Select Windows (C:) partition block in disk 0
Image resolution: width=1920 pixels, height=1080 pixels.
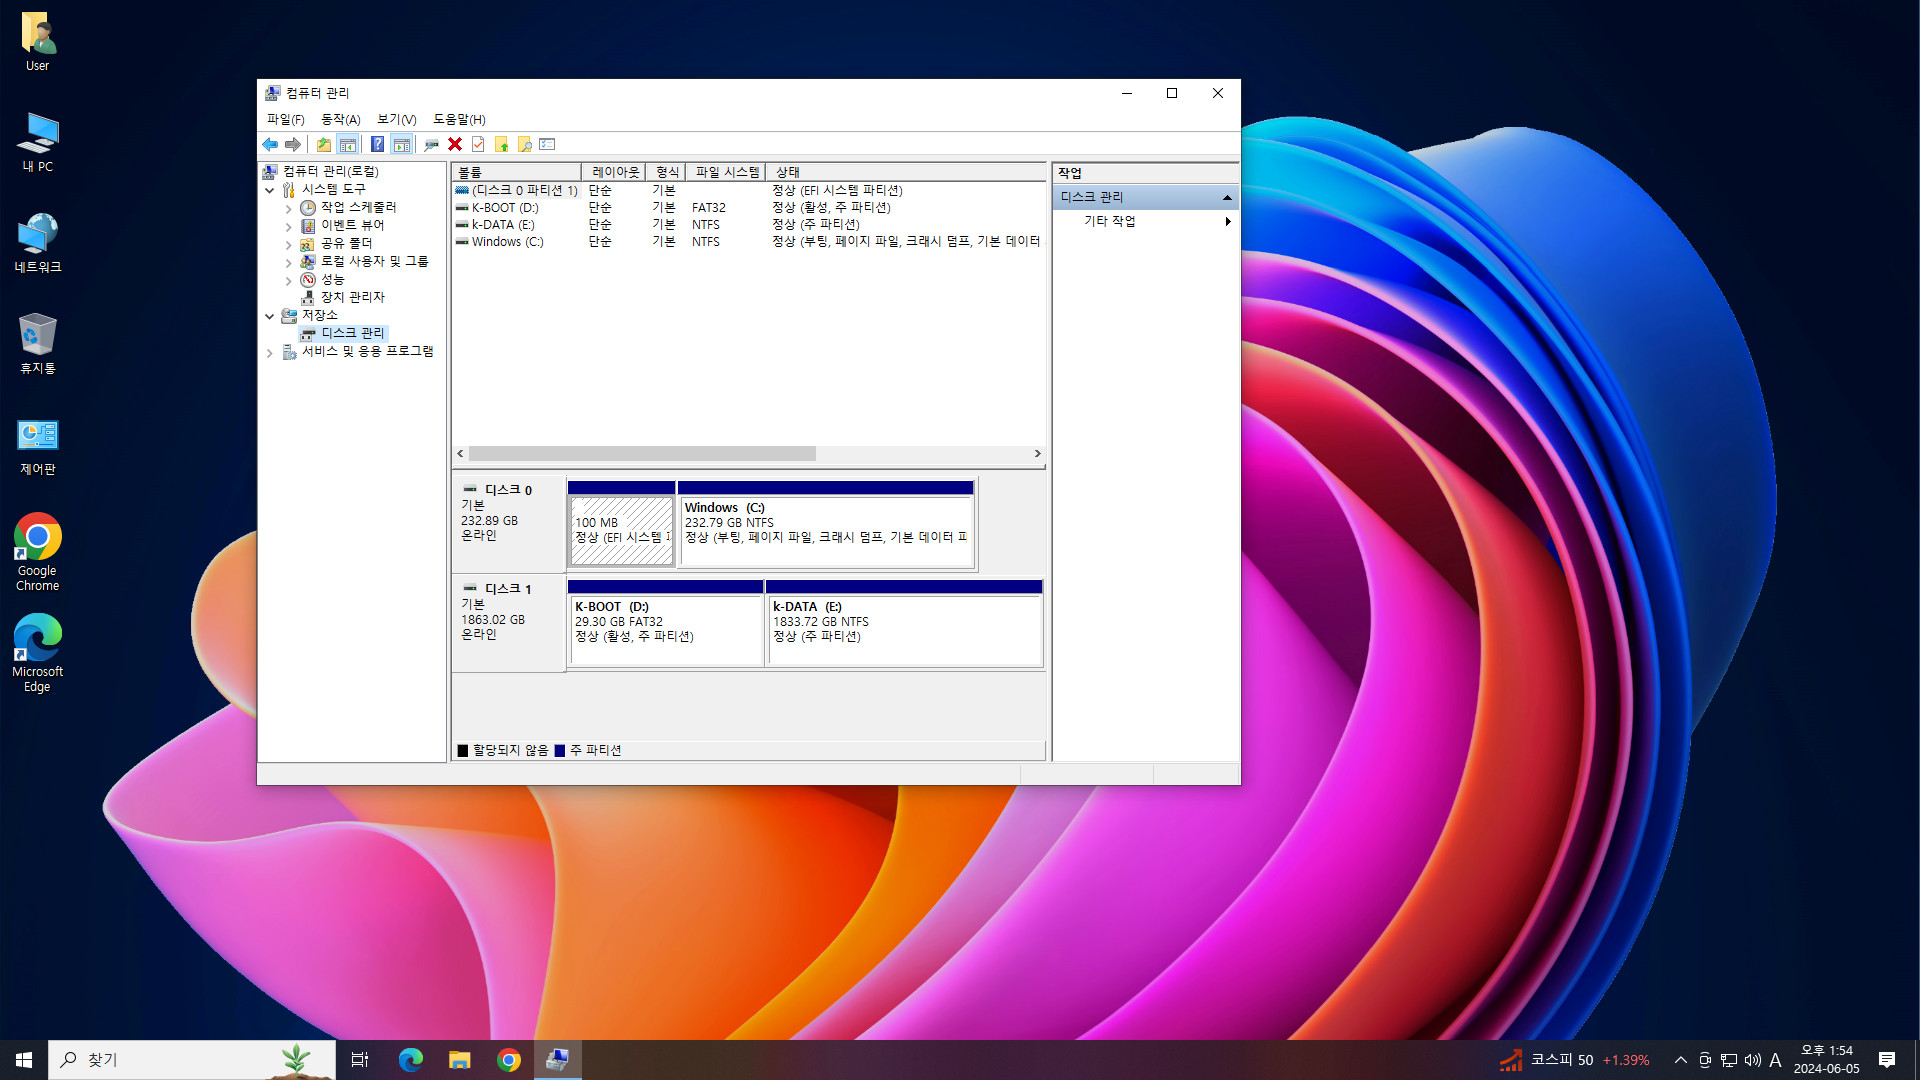click(x=826, y=523)
